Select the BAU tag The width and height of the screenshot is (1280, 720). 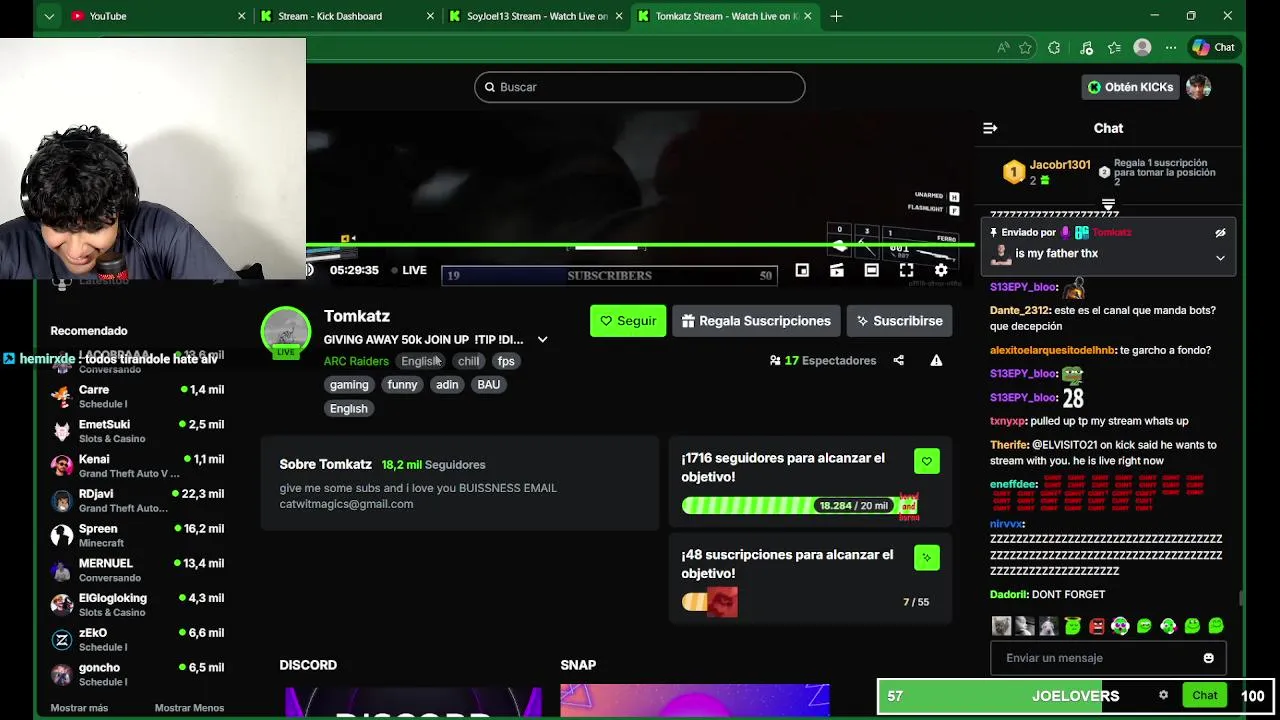click(x=489, y=385)
